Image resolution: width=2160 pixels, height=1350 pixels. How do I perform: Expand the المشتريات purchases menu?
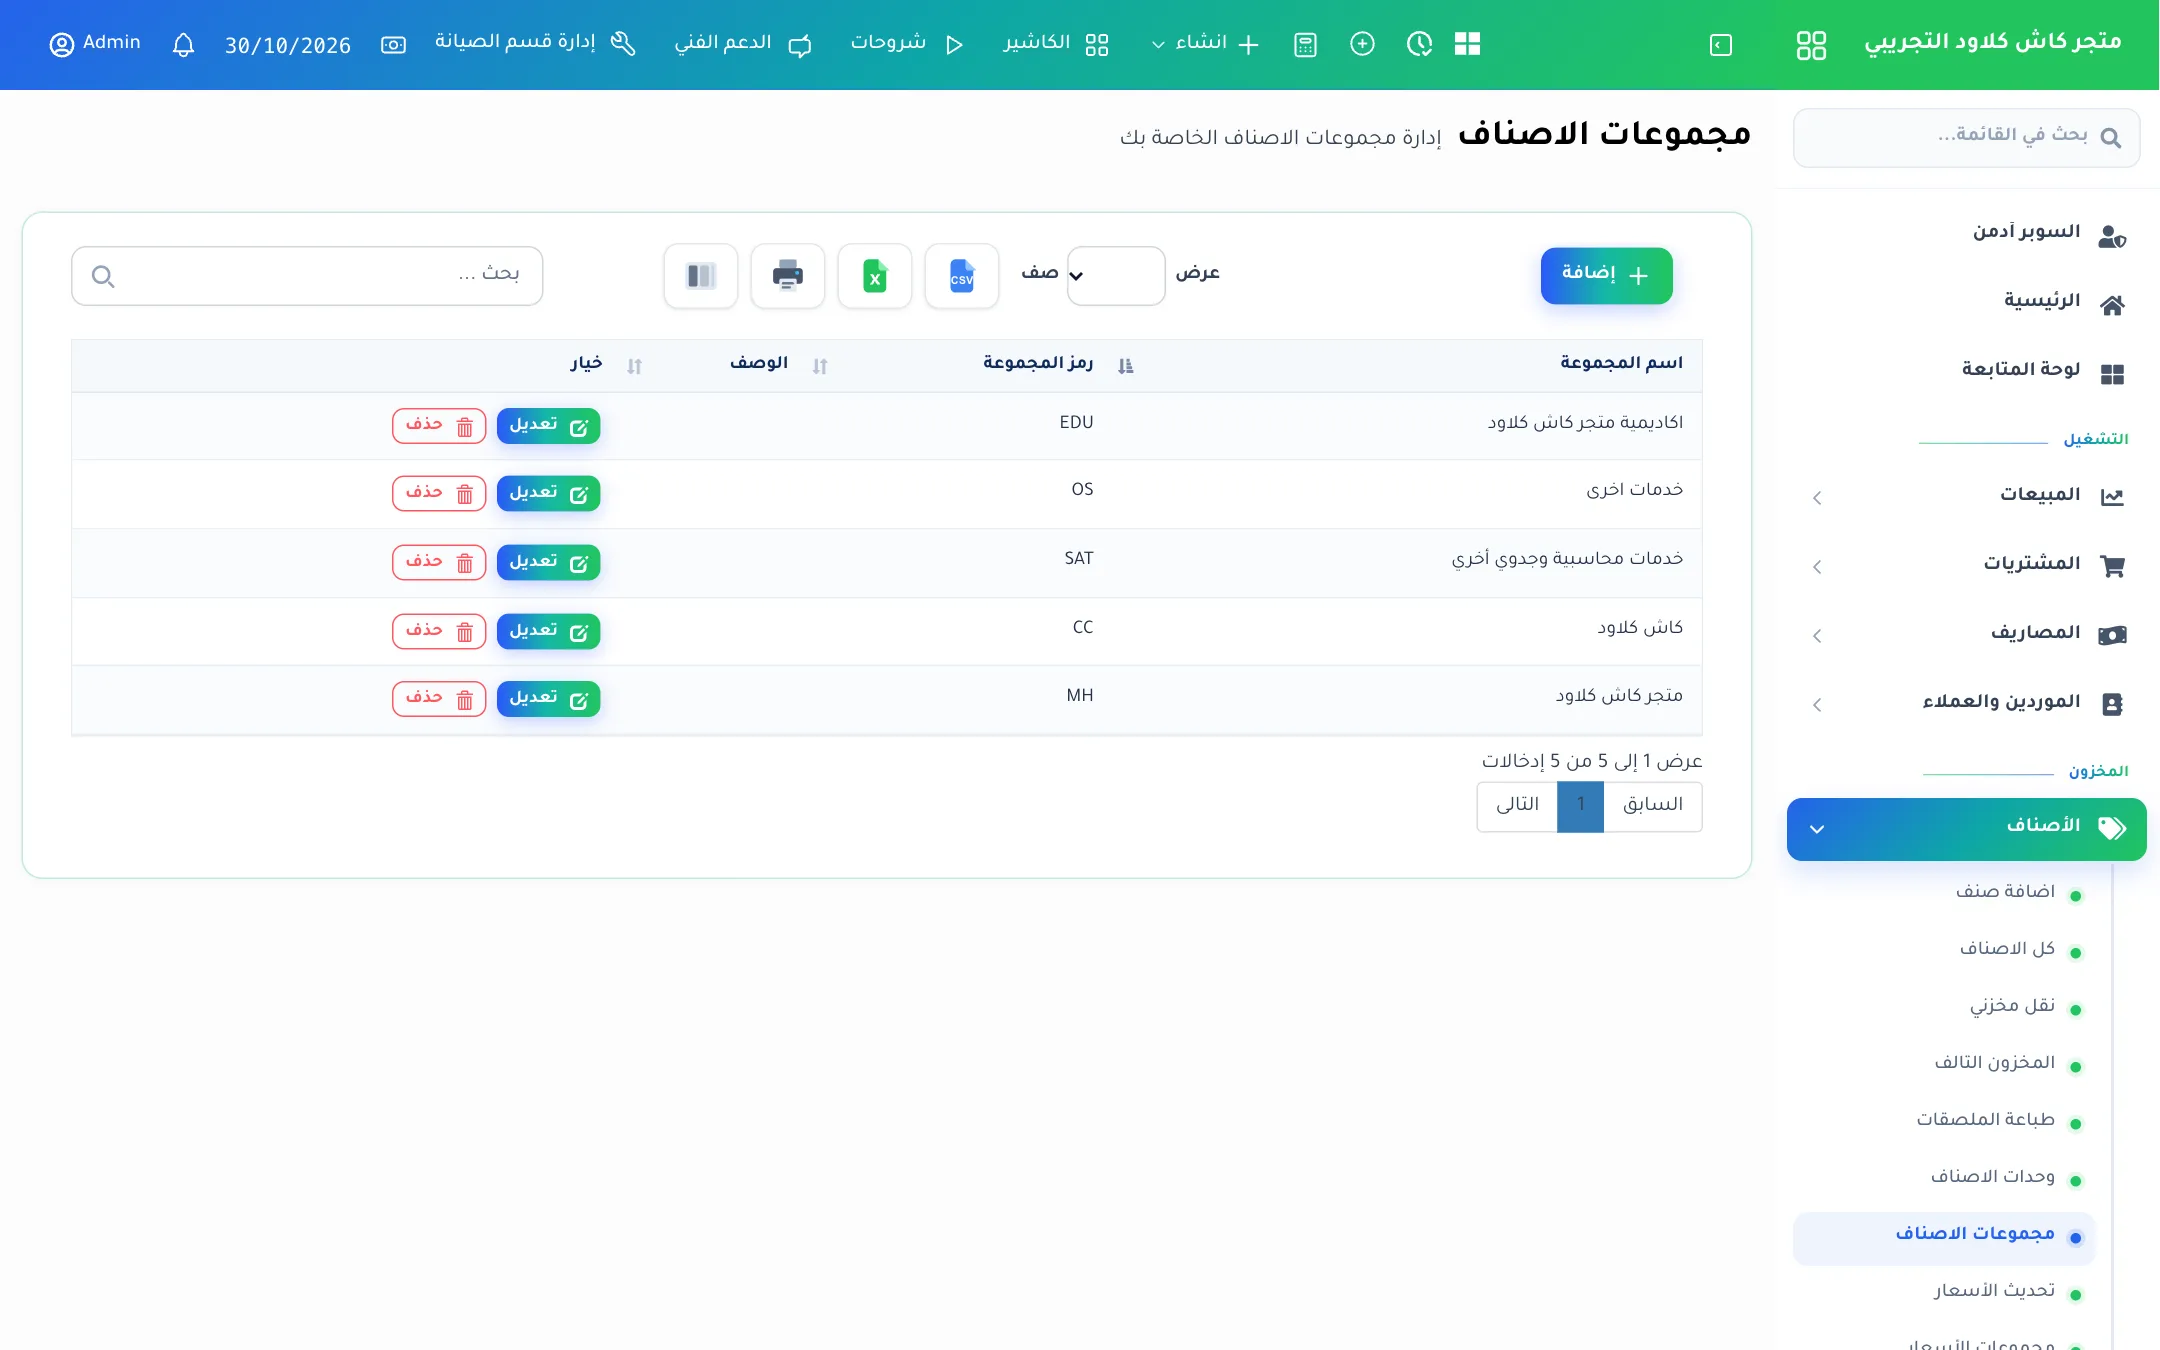click(x=1966, y=564)
